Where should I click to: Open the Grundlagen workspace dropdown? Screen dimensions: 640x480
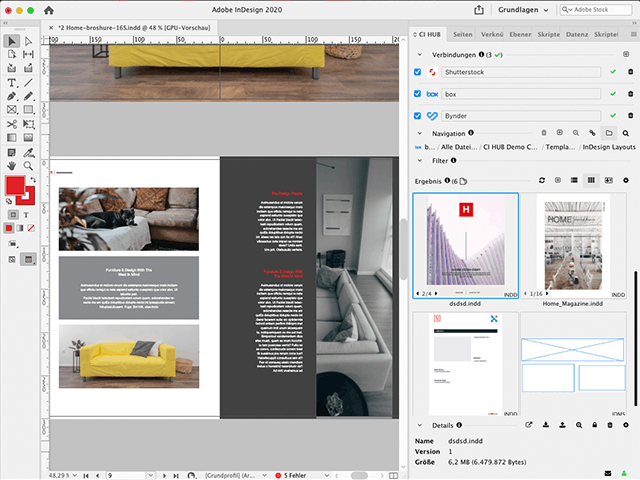point(524,10)
